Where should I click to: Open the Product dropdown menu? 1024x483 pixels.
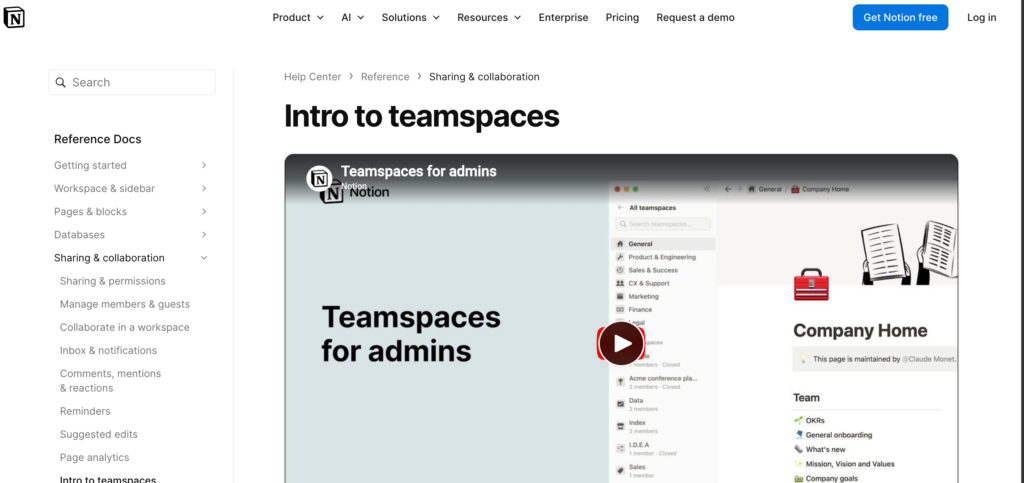[x=298, y=17]
